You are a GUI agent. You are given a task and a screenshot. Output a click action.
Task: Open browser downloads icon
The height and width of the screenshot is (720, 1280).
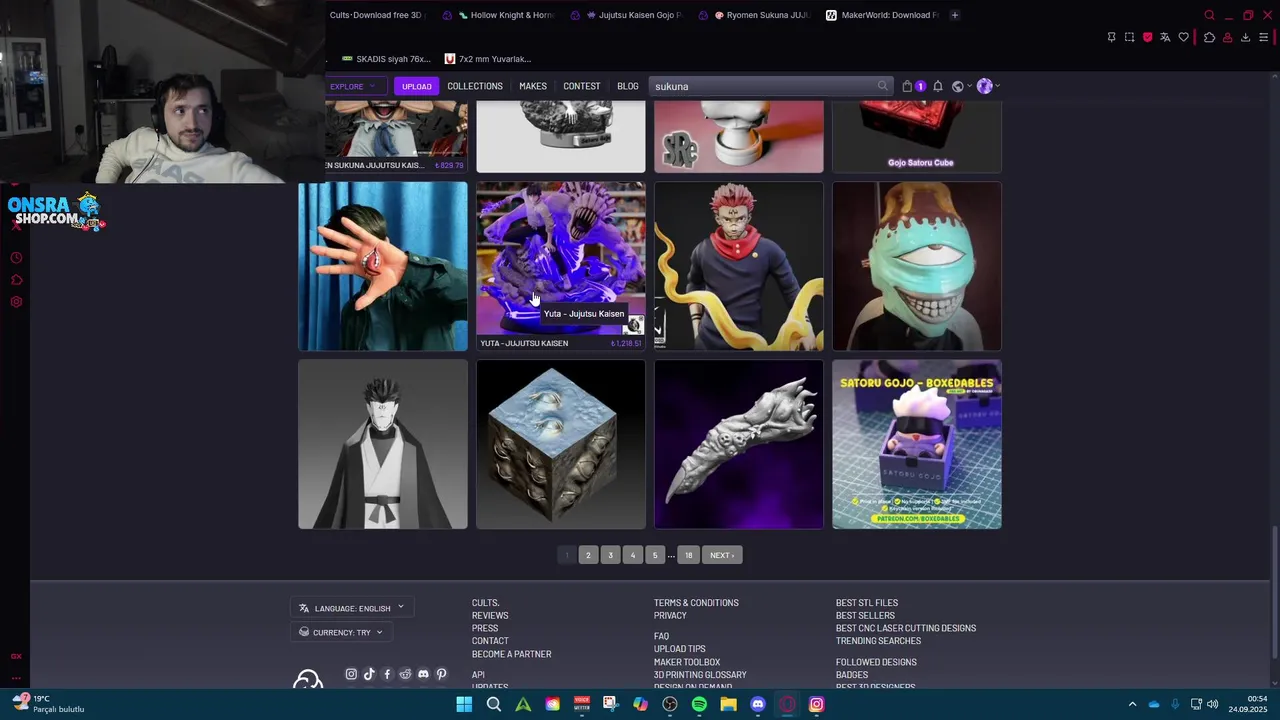(1245, 37)
